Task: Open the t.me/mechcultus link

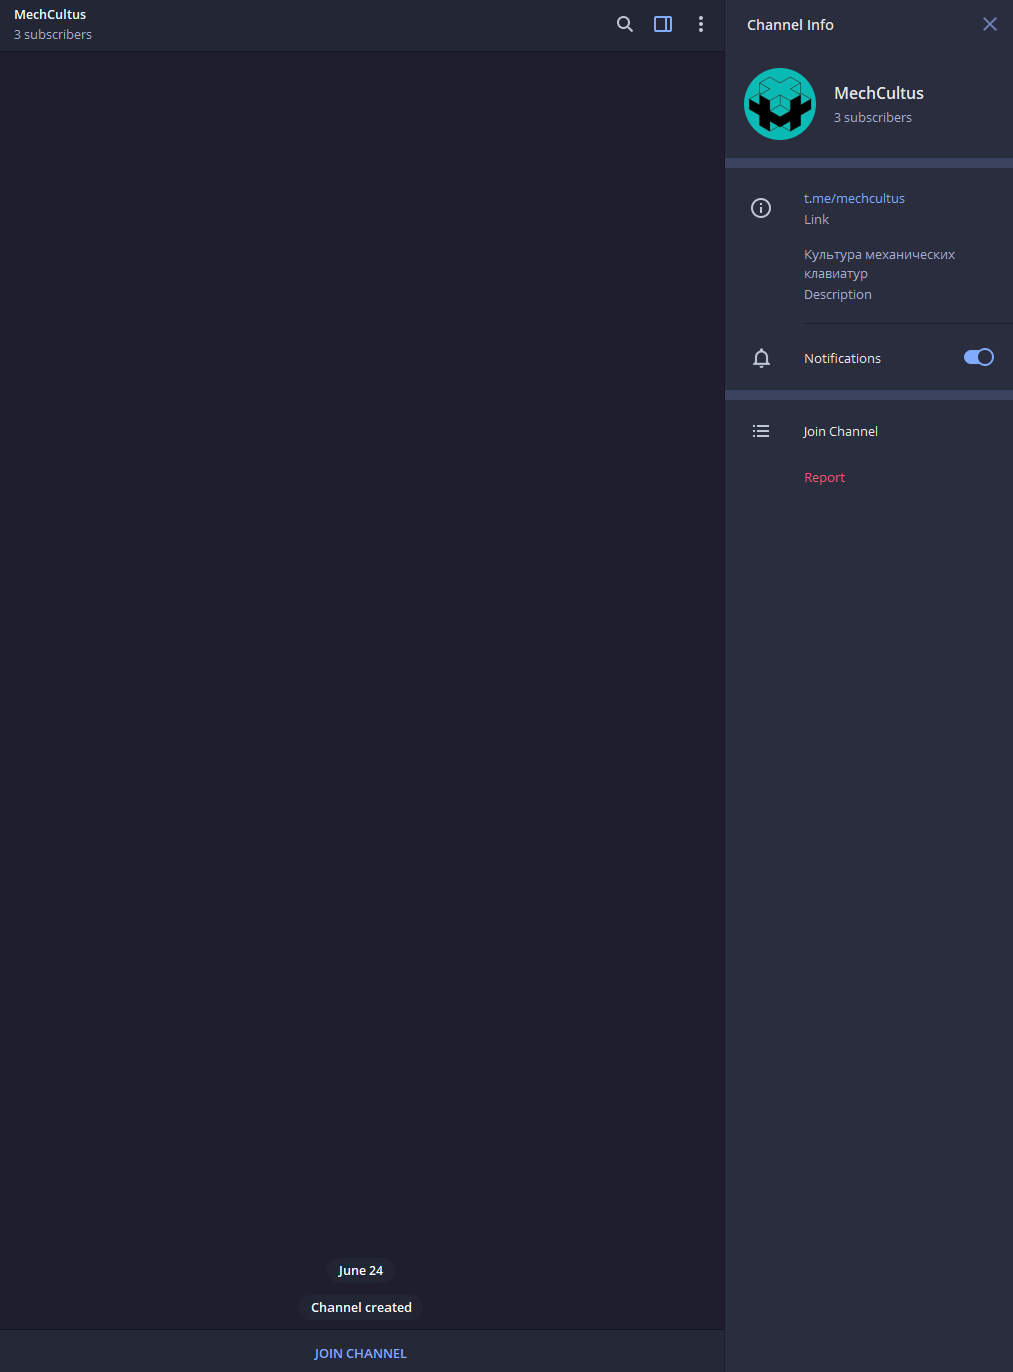Action: pyautogui.click(x=854, y=198)
